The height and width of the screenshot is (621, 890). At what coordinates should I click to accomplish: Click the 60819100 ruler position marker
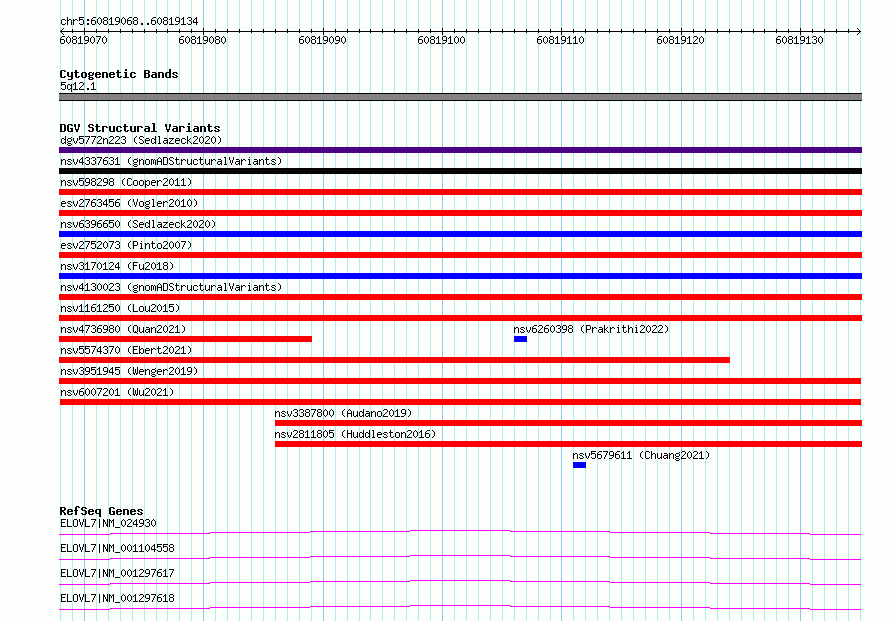click(x=441, y=40)
